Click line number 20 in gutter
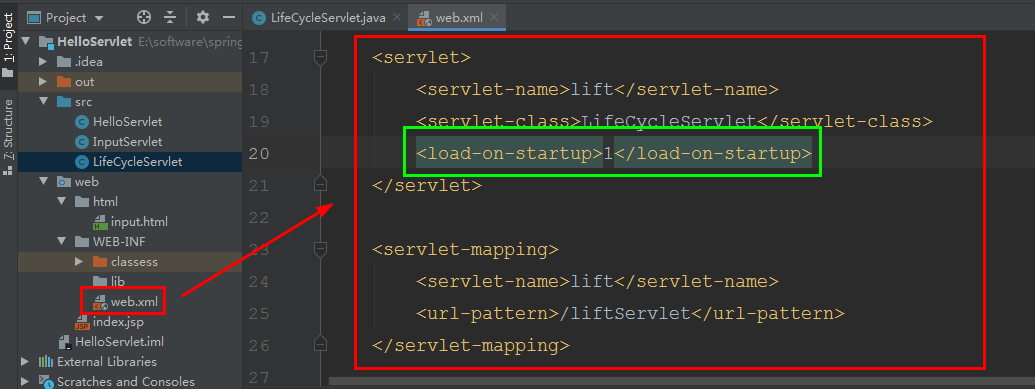 [x=259, y=154]
